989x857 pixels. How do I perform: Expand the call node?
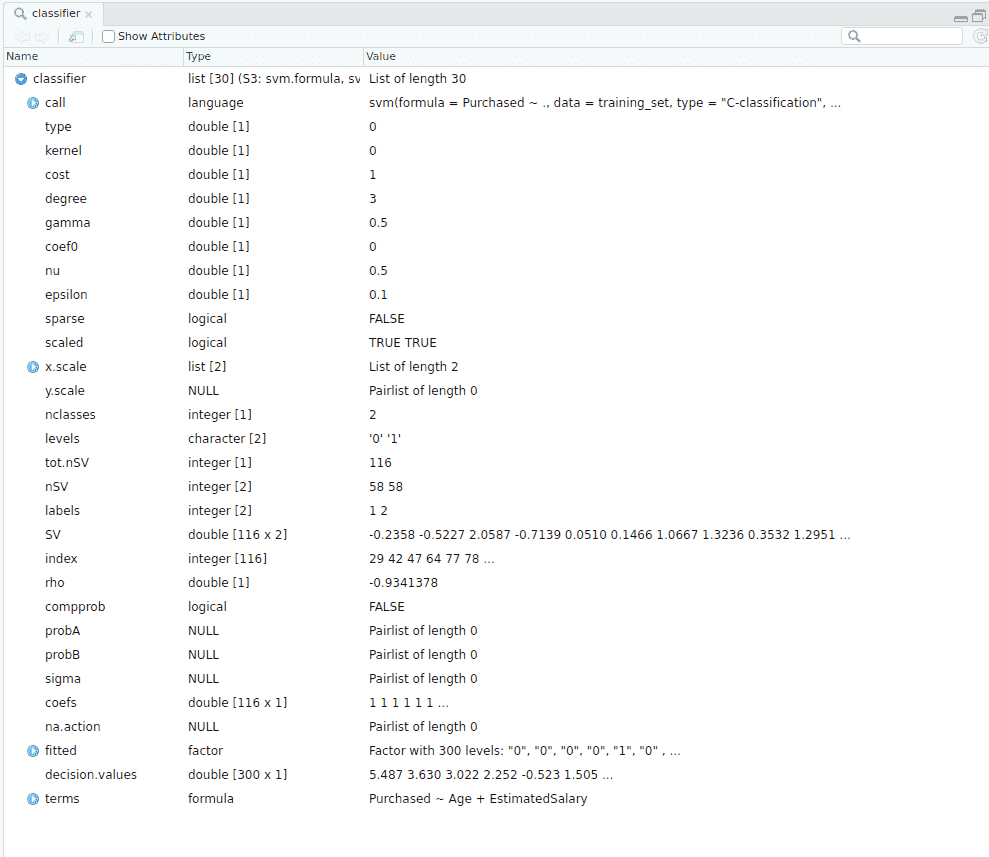tap(33, 103)
